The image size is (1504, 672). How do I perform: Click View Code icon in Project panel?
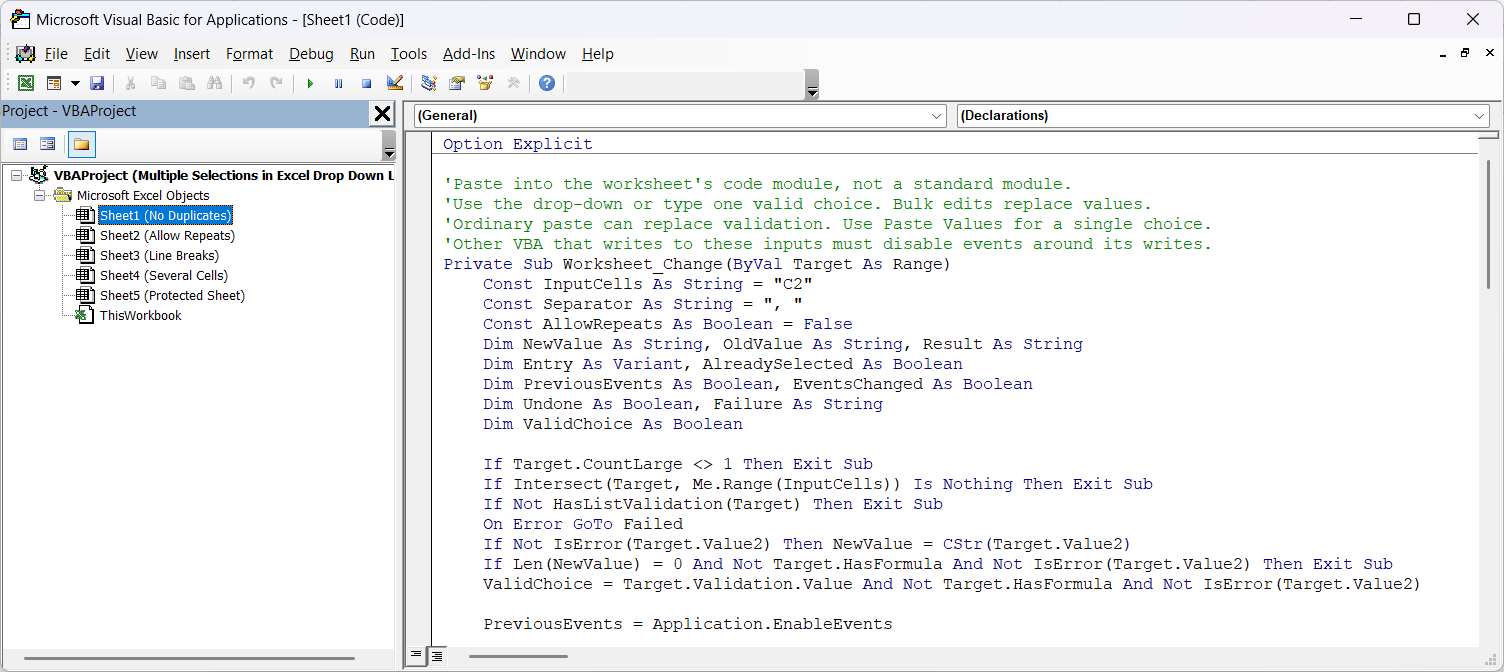point(20,144)
